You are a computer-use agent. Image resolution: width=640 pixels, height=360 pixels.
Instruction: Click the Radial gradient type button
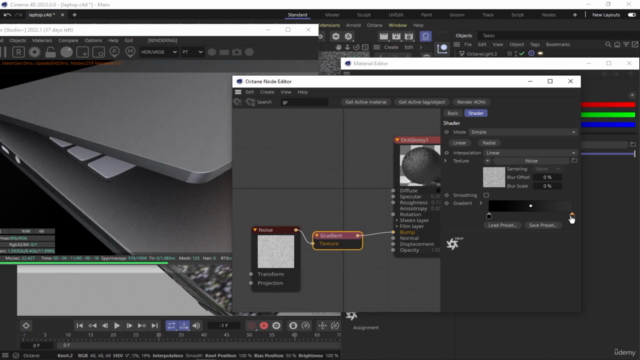489,143
